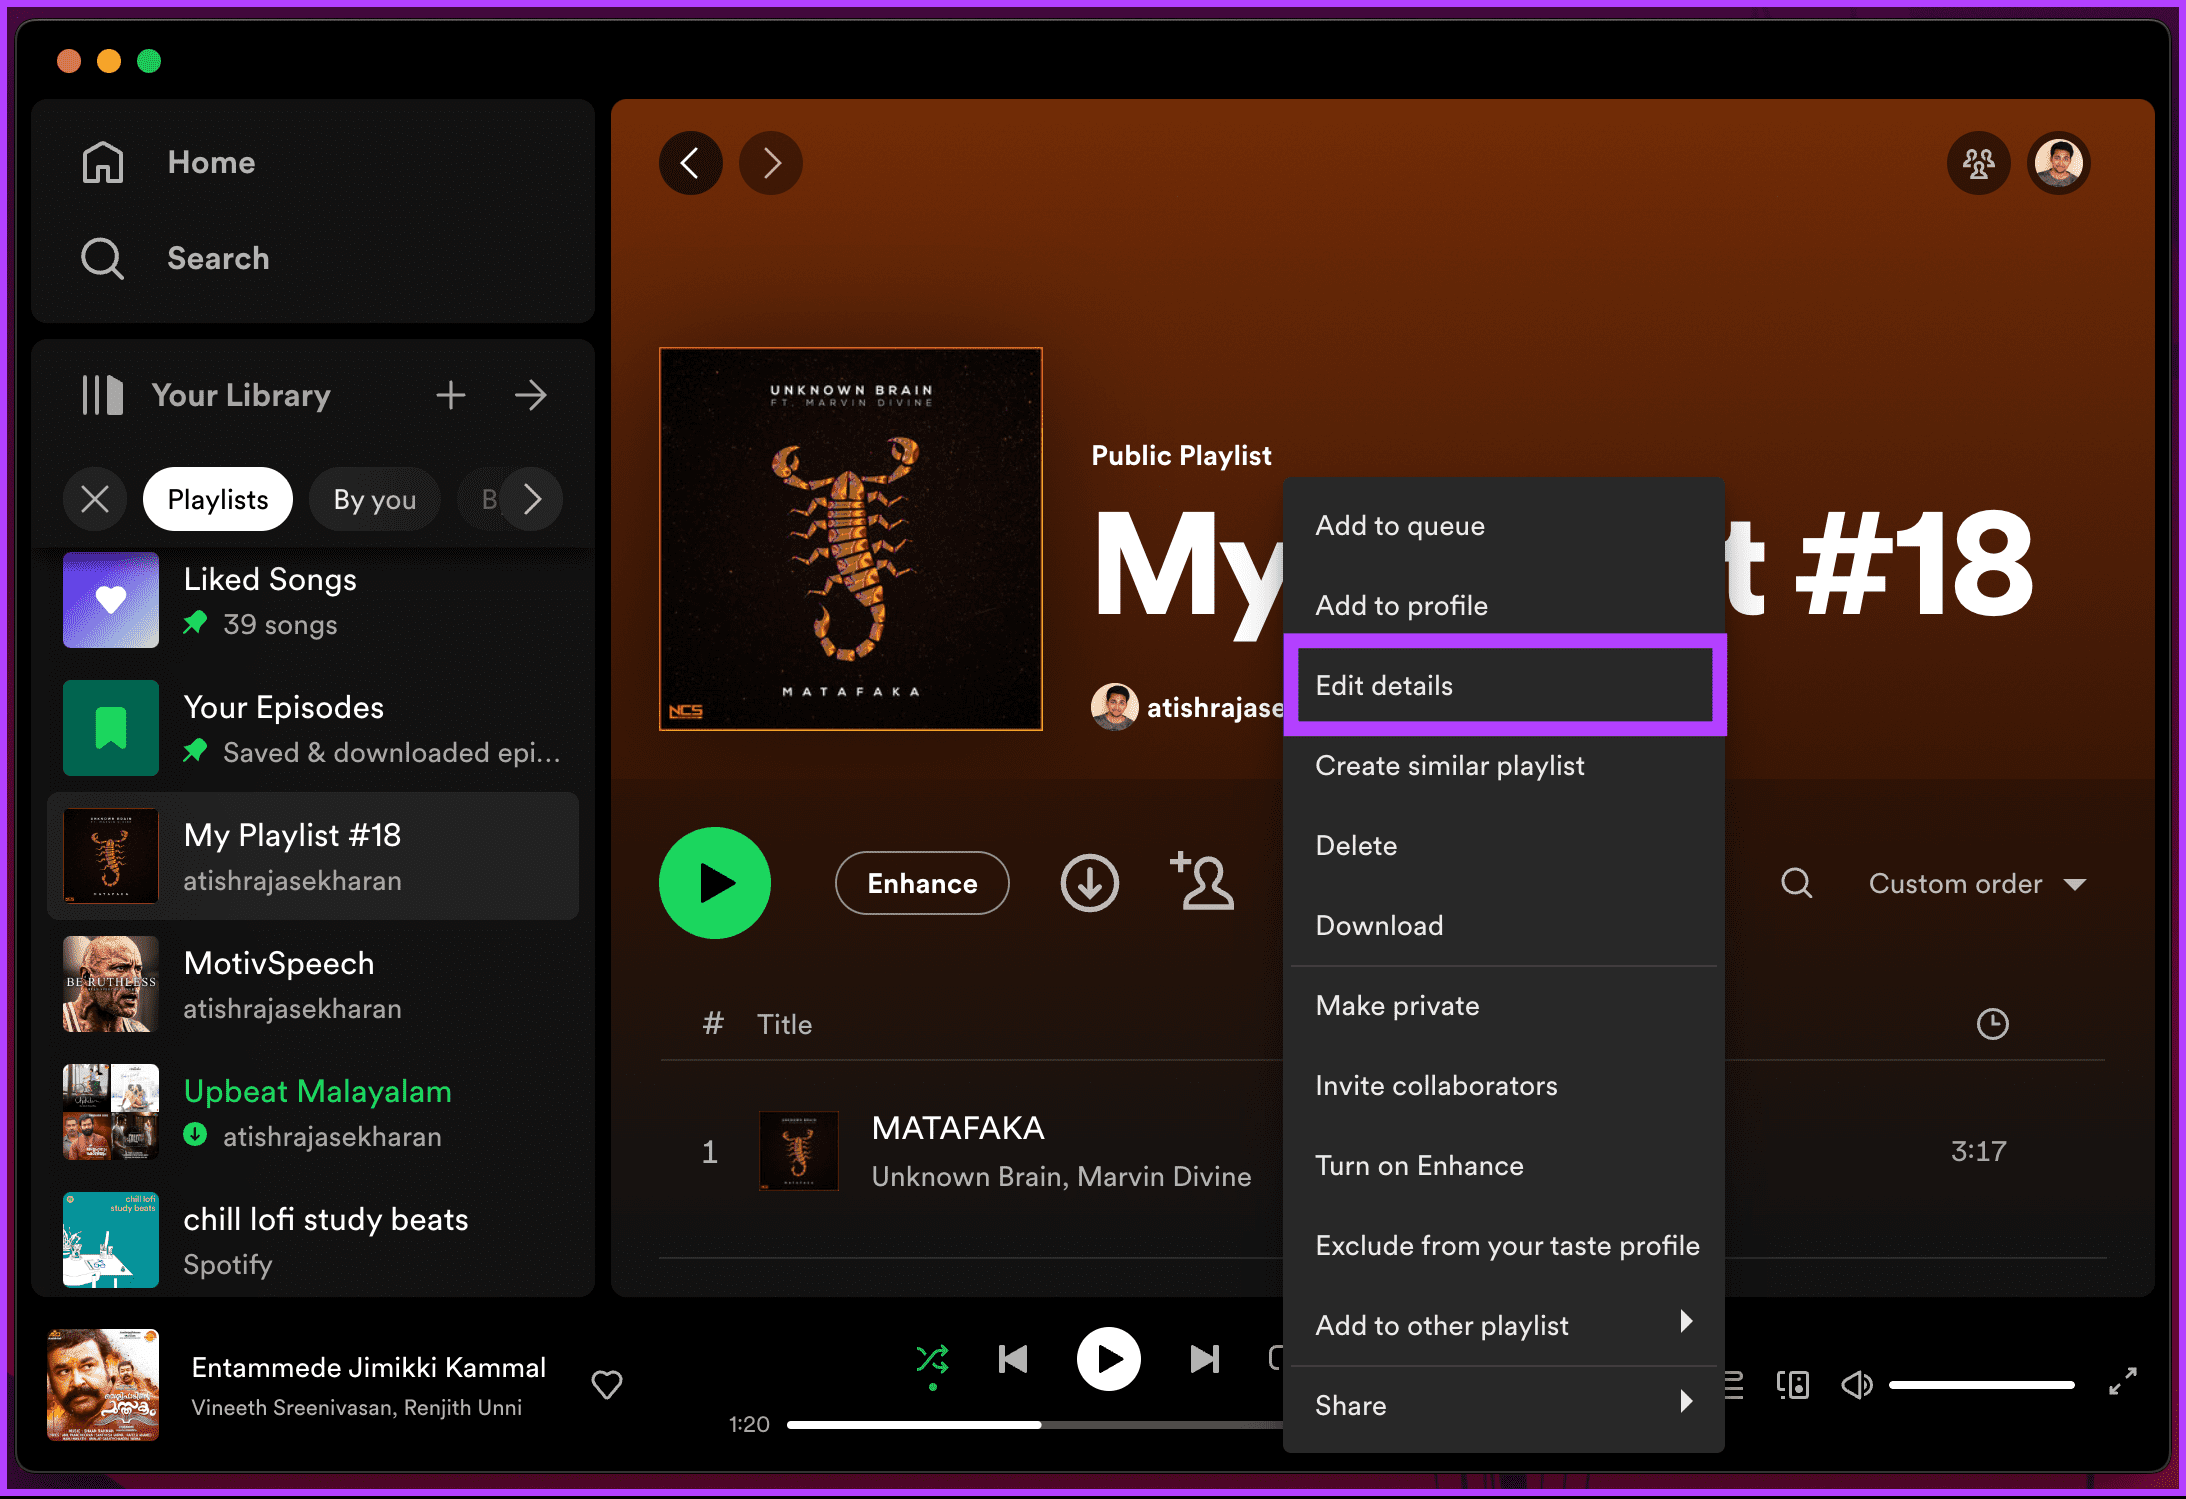The height and width of the screenshot is (1499, 2186).
Task: Open the MotivSpeech playlist
Action: click(x=313, y=984)
